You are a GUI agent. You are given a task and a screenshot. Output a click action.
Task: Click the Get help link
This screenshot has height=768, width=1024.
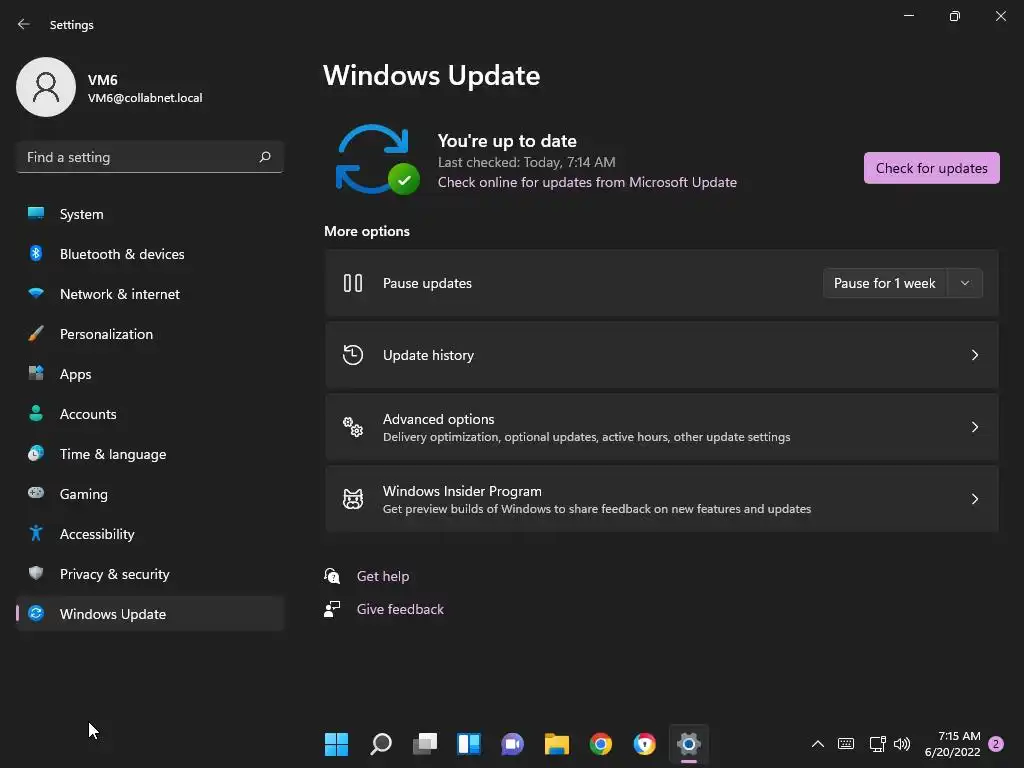(383, 576)
